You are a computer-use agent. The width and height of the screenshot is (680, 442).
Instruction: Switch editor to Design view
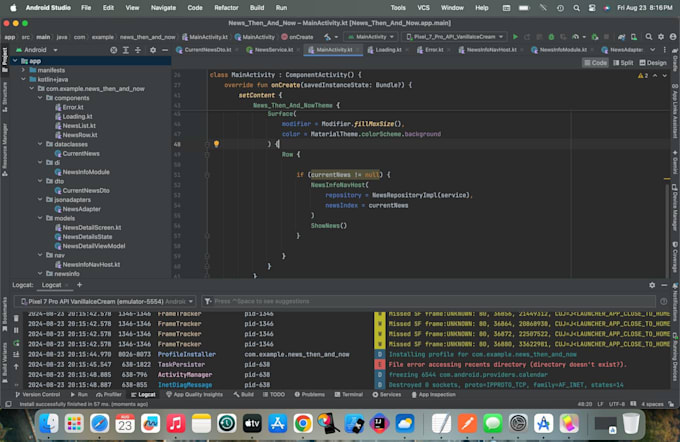(x=653, y=63)
